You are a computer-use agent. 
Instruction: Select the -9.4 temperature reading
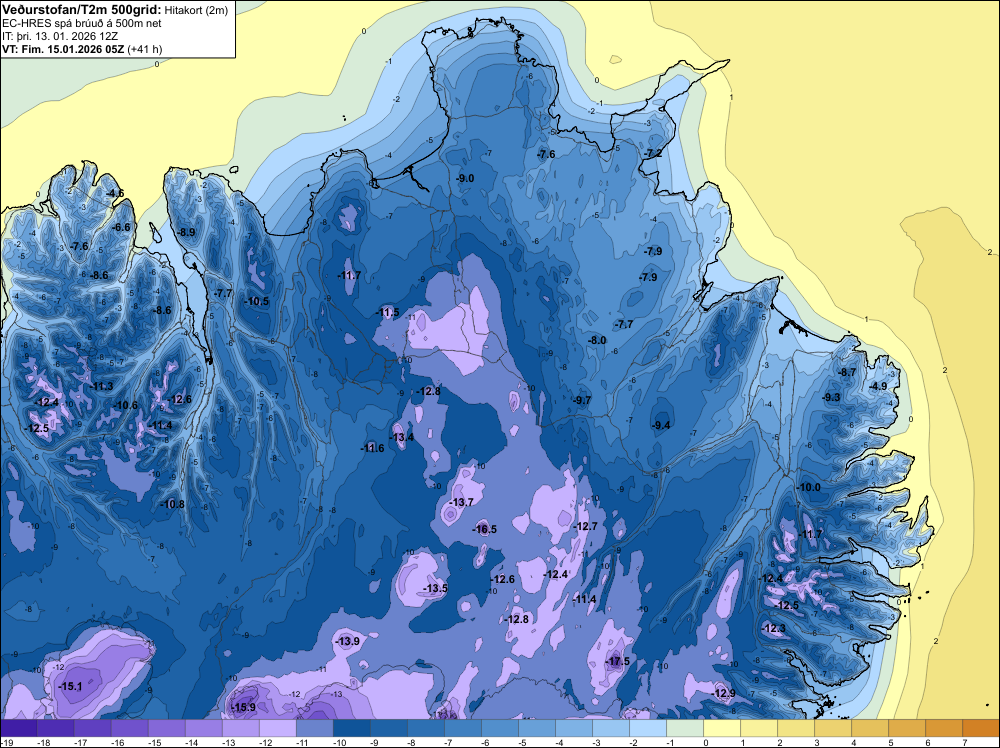tap(661, 425)
